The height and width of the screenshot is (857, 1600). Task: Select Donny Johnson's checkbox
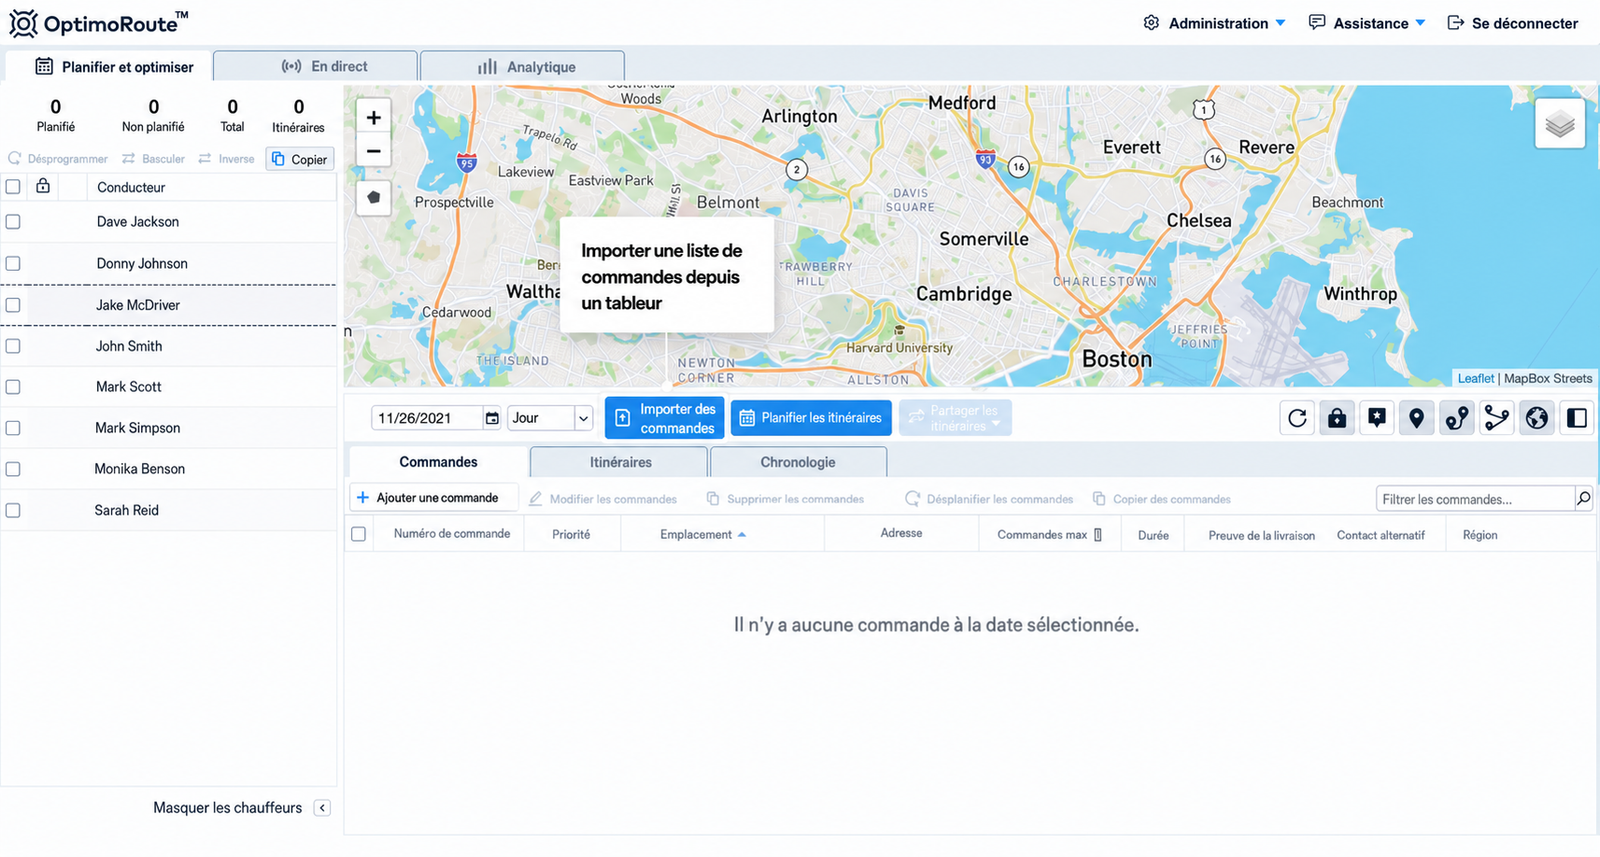[13, 264]
